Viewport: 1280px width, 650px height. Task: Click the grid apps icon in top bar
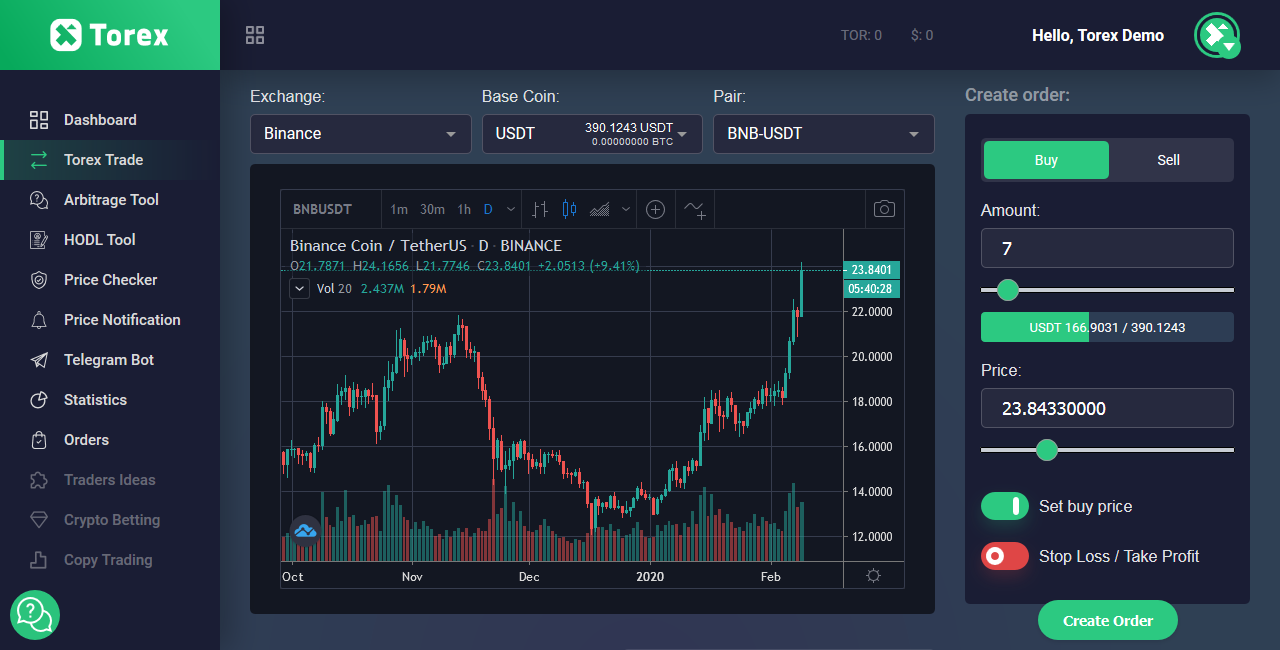tap(254, 34)
